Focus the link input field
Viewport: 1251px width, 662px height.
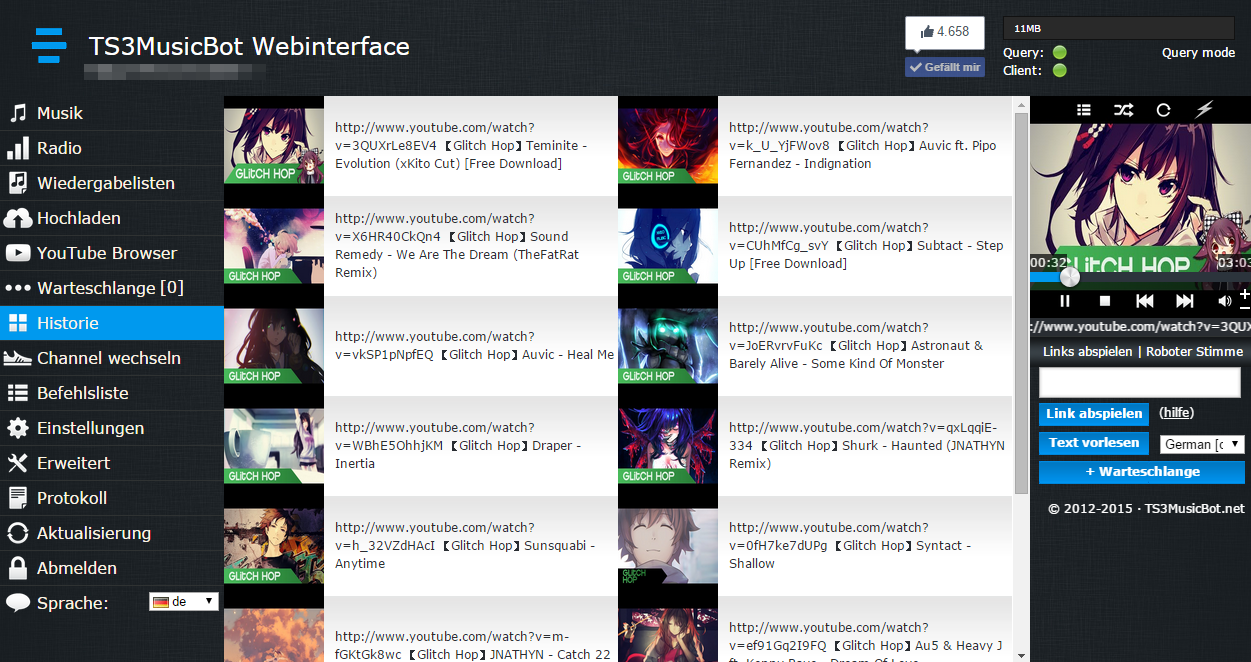pos(1140,382)
